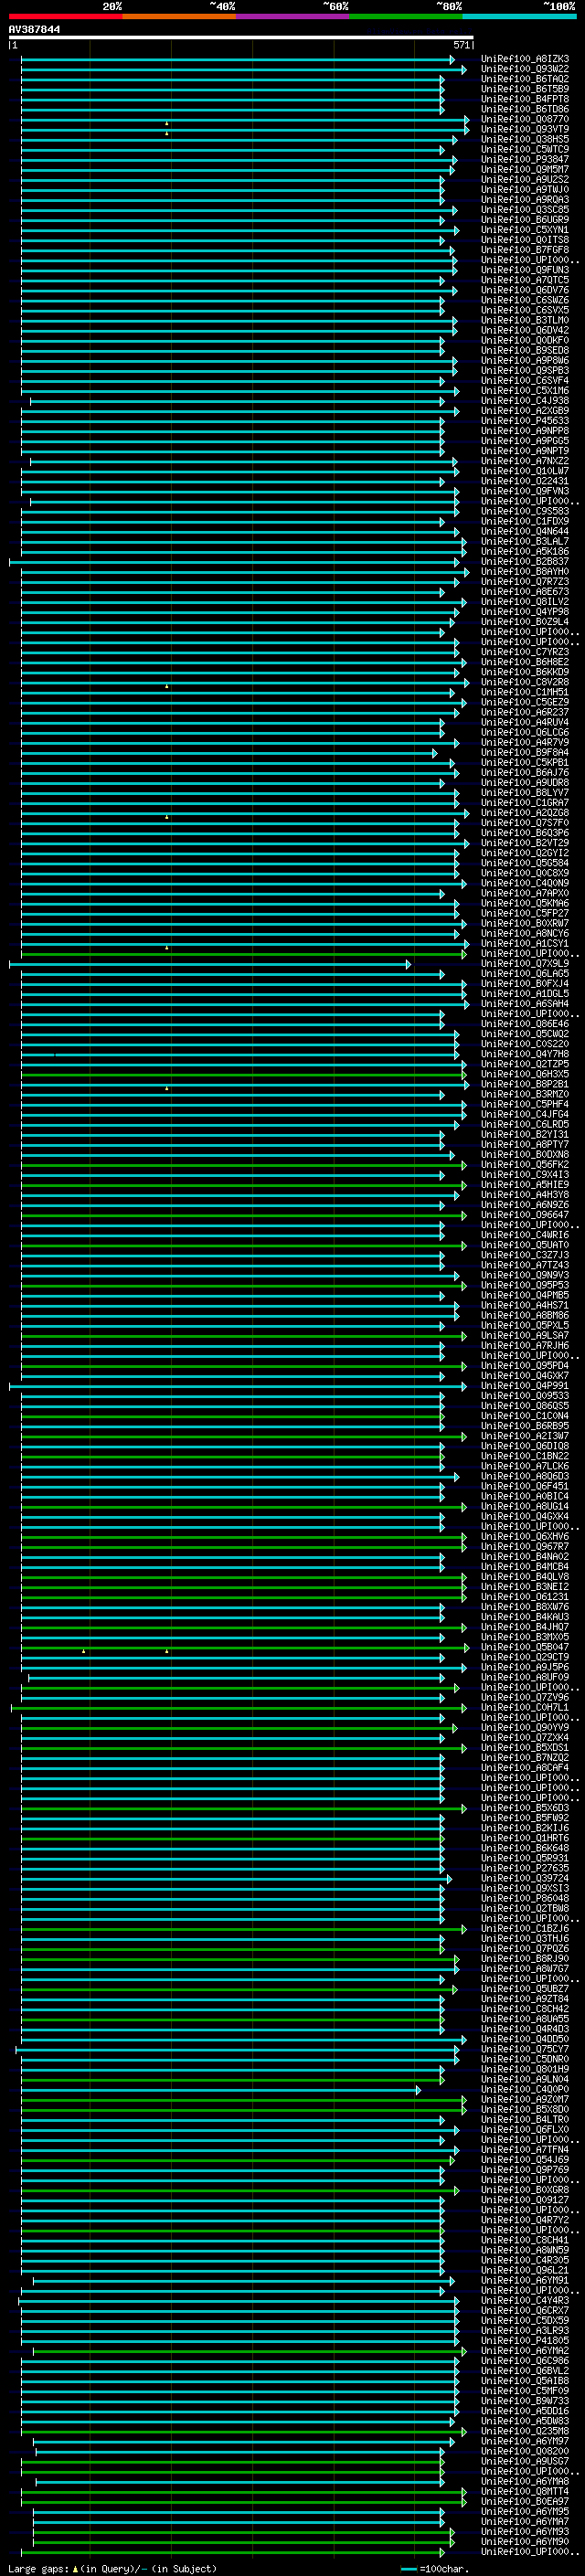Select hit label UniRef100_B5X8D0
This screenshot has height=2576, width=585.
click(x=525, y=2110)
